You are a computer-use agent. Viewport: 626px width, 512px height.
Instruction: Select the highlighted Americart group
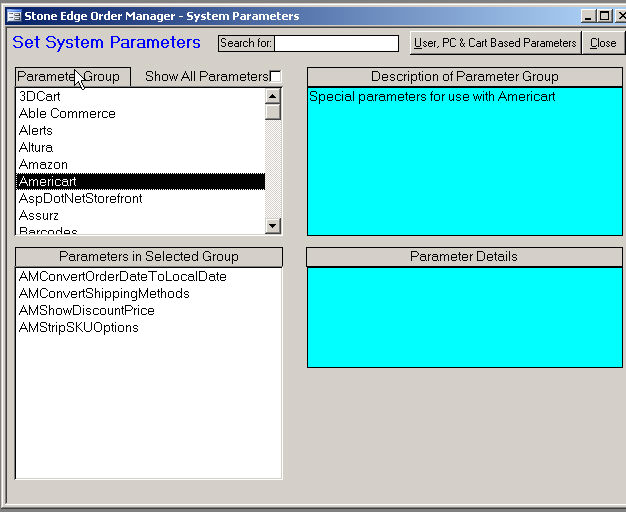[x=140, y=182]
